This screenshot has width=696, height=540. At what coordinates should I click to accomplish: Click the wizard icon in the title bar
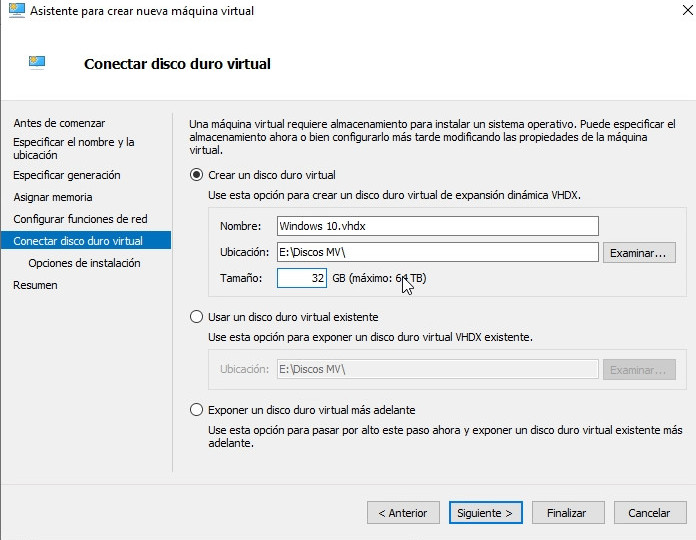[16, 11]
